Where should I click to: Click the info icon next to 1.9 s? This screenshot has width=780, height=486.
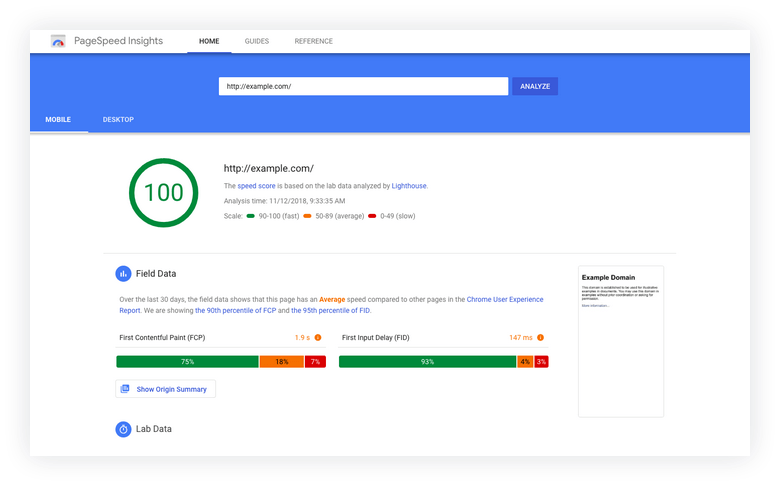pos(318,337)
